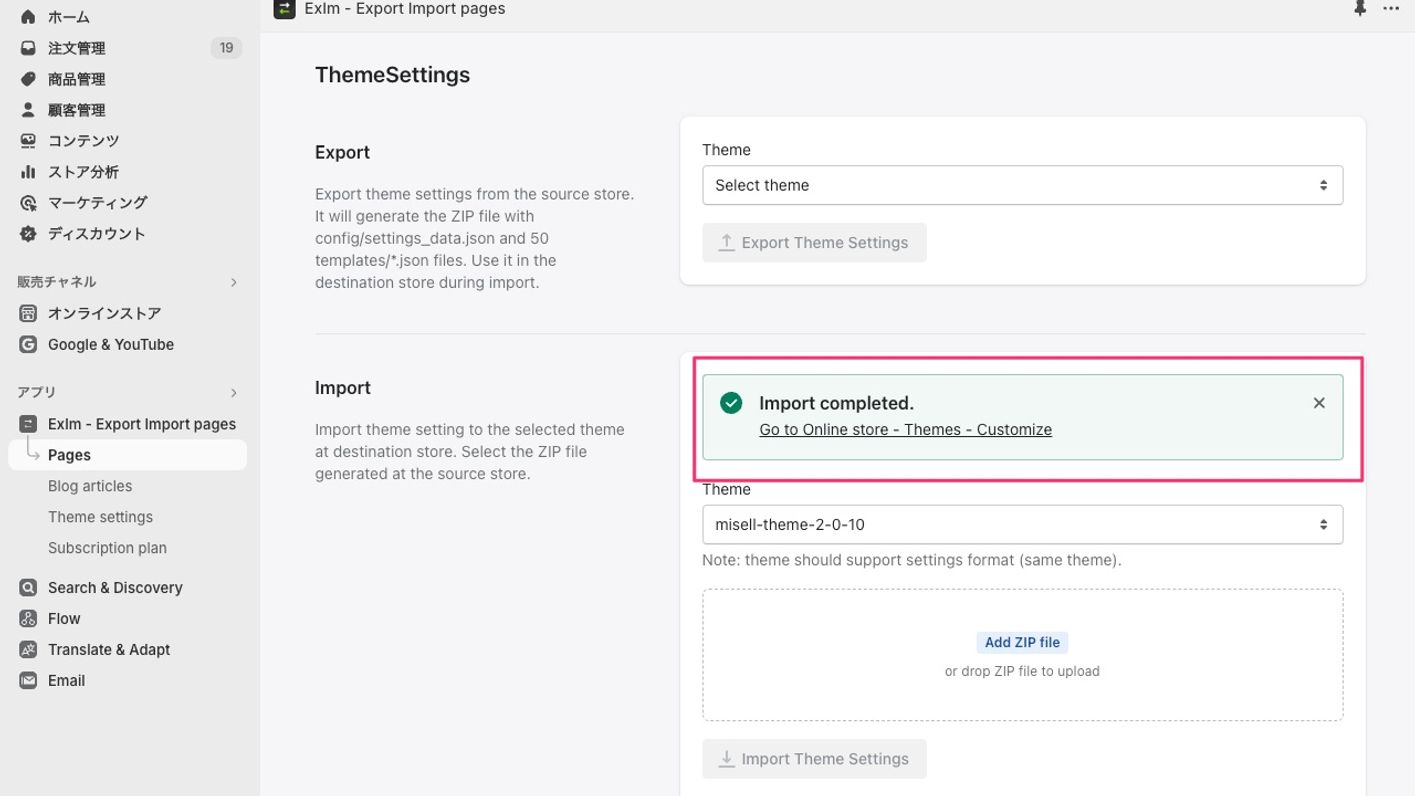Click the 'or drop ZIP file to upload' text
This screenshot has height=796, width=1415.
point(1022,672)
